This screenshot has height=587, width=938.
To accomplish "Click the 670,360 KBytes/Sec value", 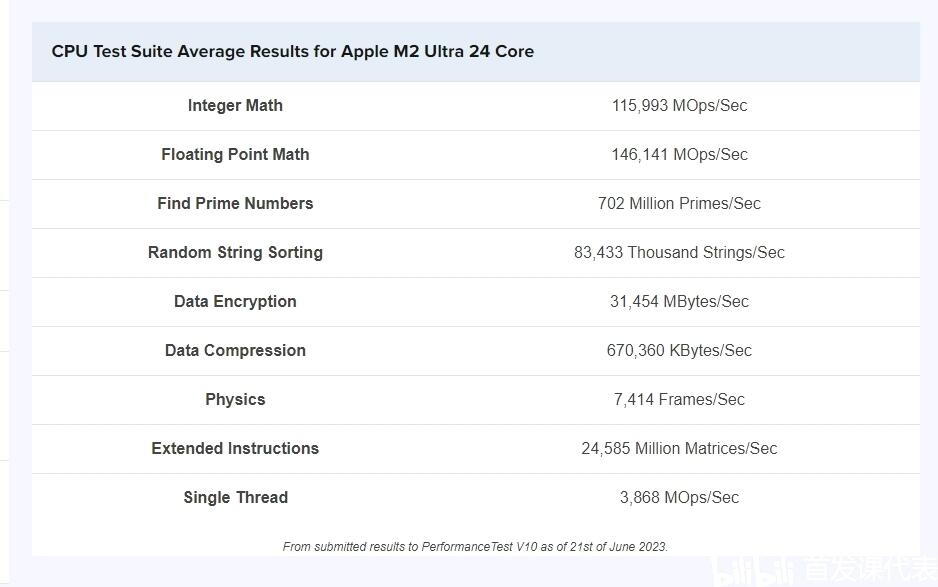I will tap(679, 350).
